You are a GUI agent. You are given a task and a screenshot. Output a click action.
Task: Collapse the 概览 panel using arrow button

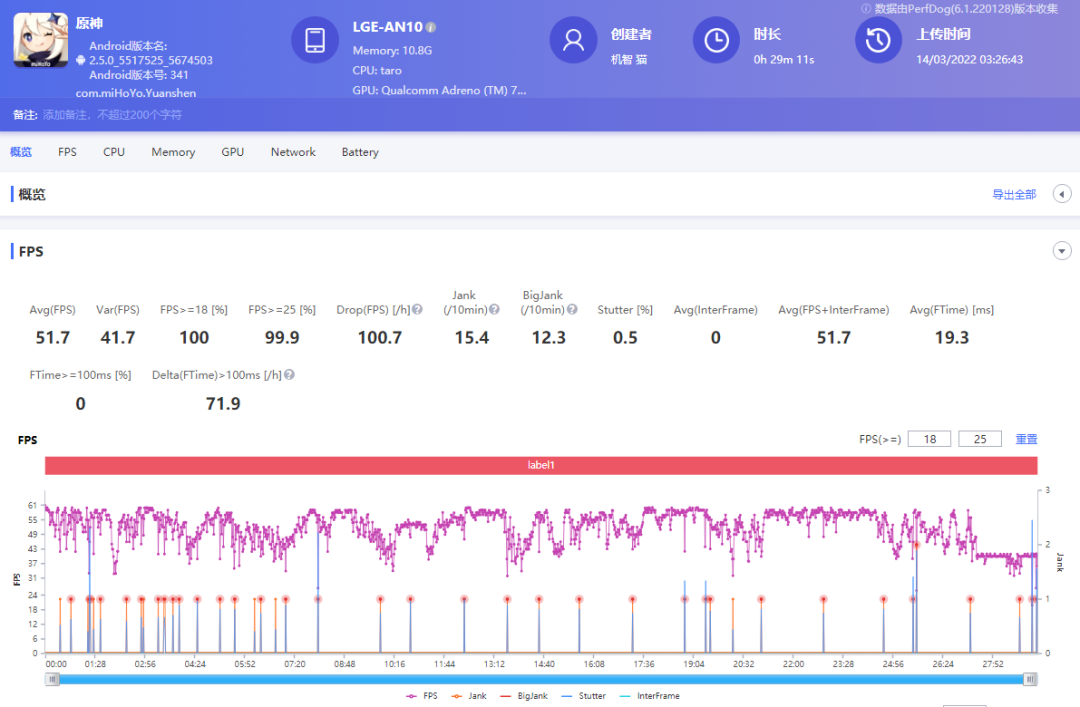(1062, 194)
